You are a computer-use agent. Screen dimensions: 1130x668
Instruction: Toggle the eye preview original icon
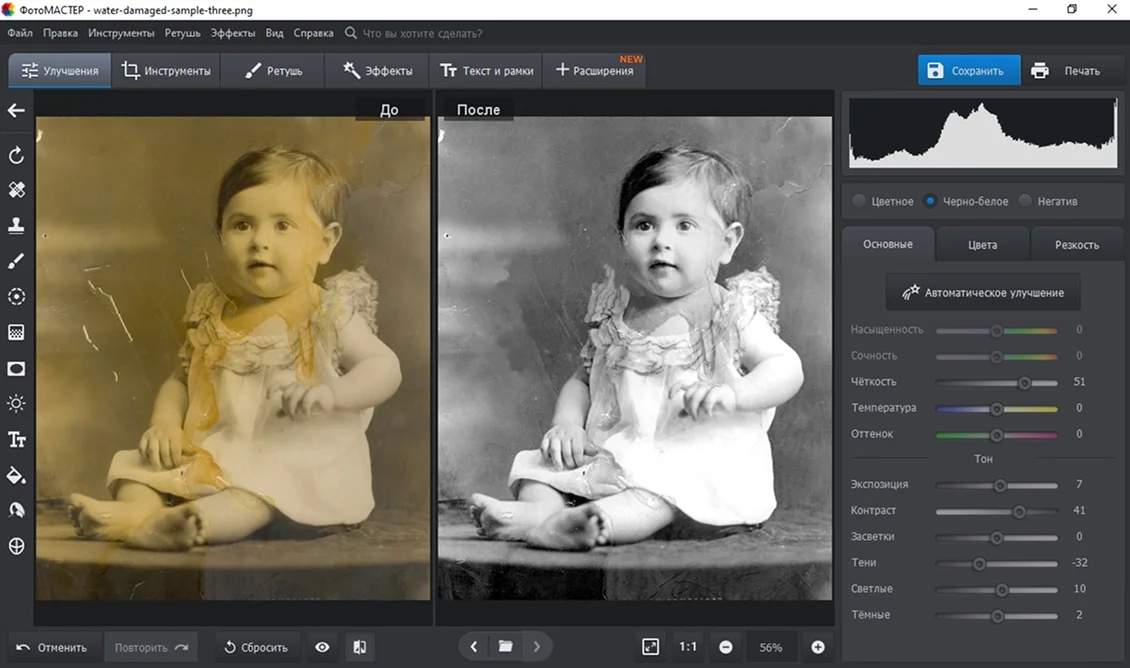322,647
